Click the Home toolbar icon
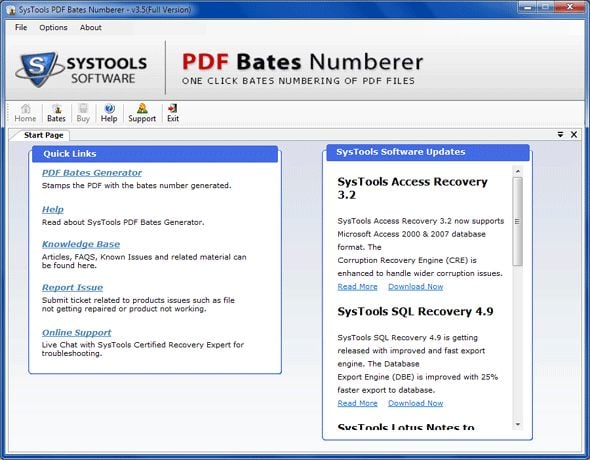This screenshot has height=460, width=590. point(25,113)
